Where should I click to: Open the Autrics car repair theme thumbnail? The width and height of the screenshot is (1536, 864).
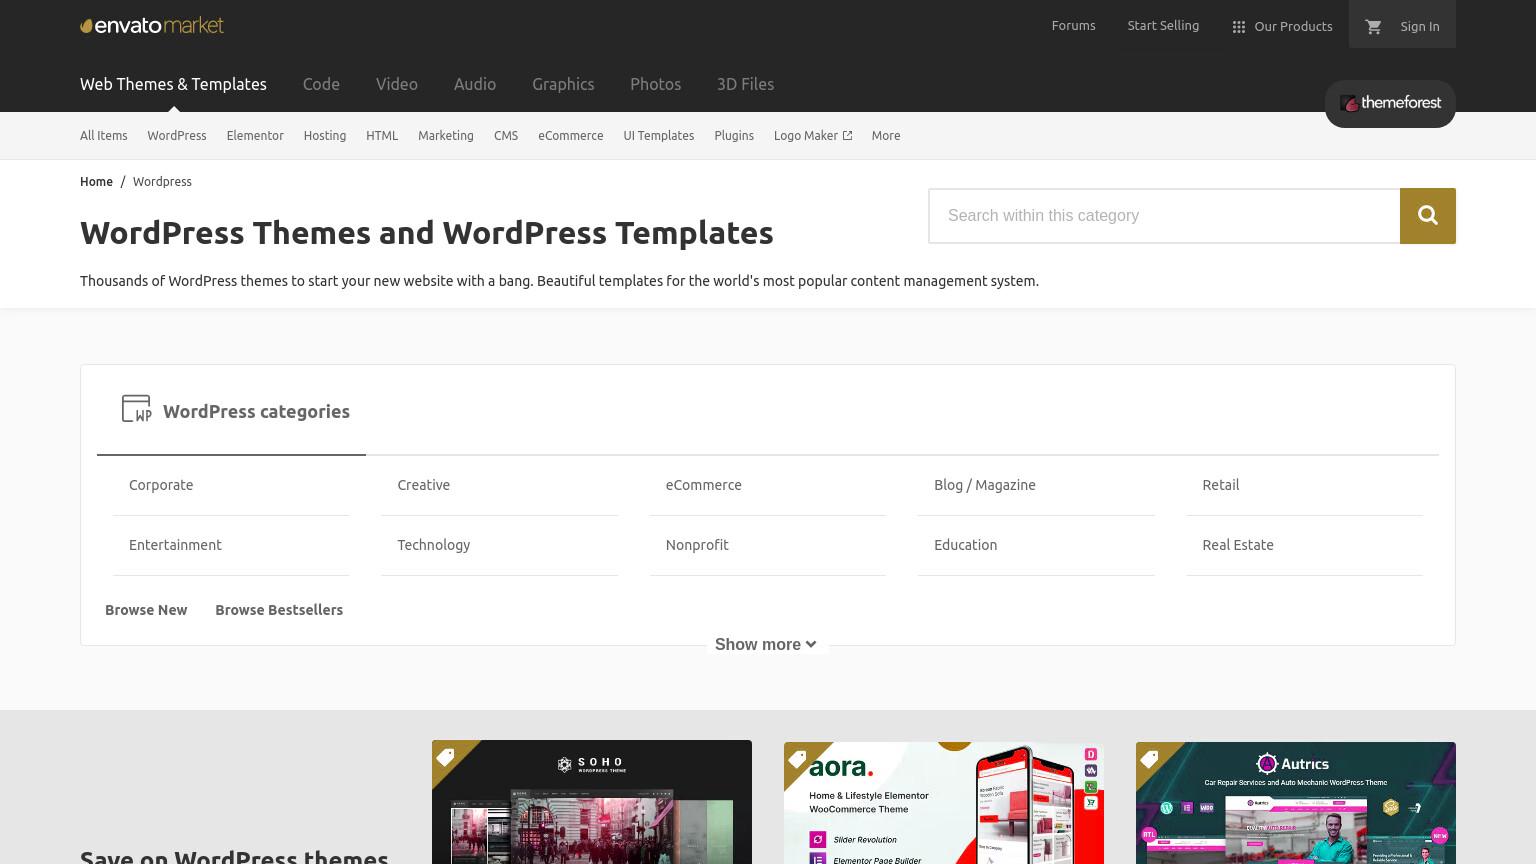point(1296,803)
